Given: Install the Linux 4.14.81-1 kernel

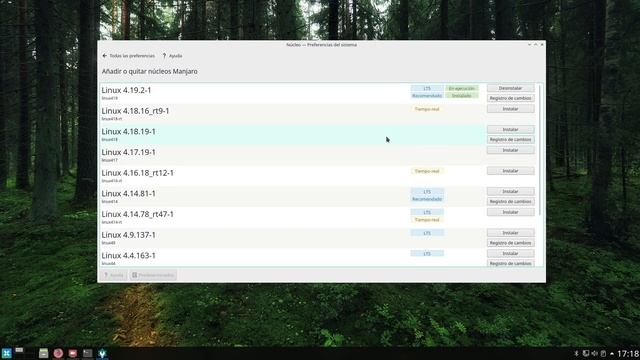Looking at the screenshot, I should coord(510,191).
